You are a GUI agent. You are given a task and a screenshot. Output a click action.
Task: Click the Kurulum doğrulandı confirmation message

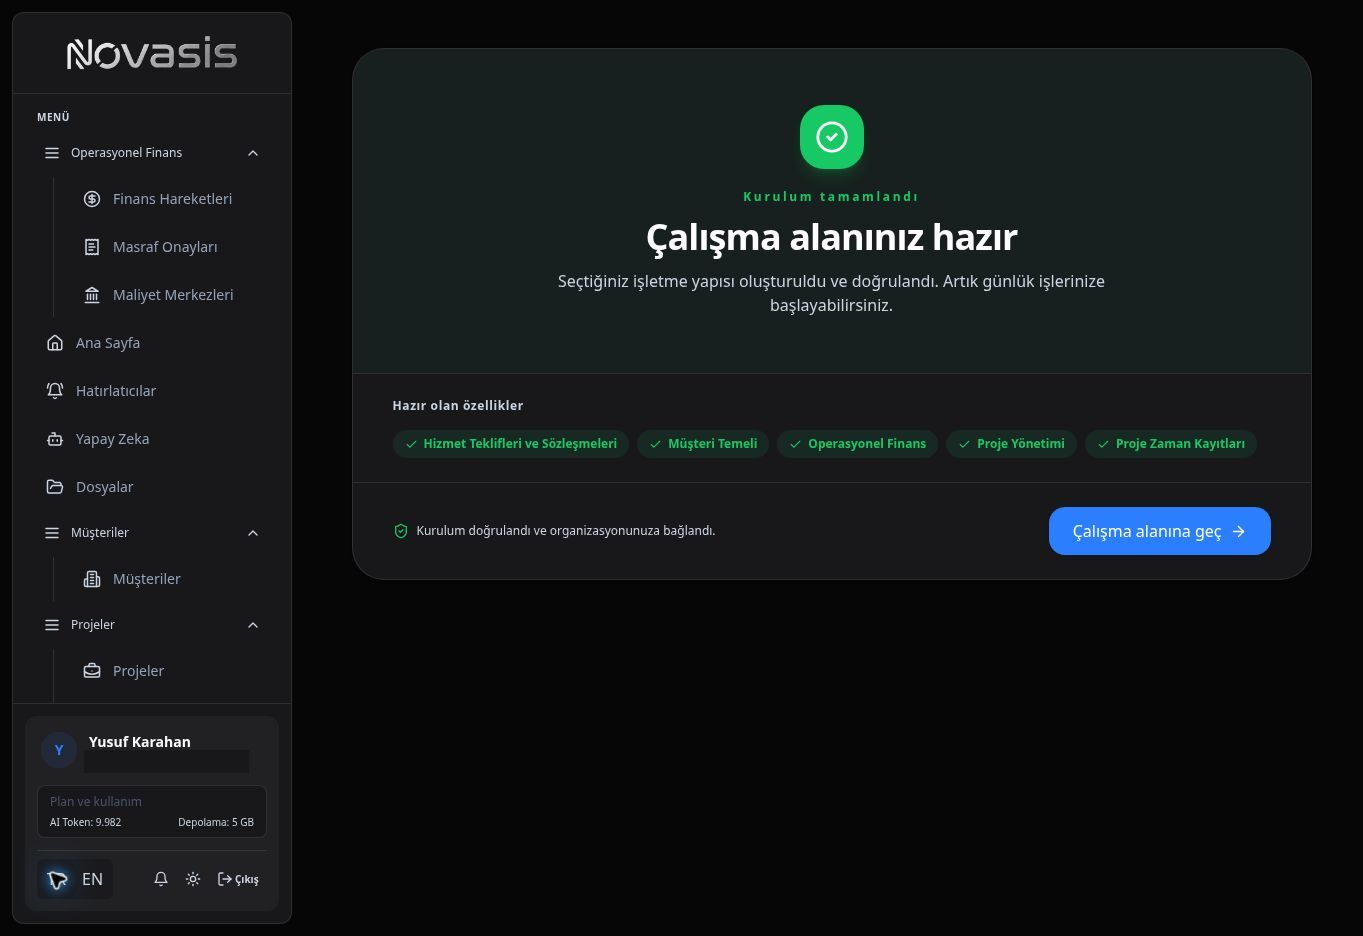[x=566, y=531]
